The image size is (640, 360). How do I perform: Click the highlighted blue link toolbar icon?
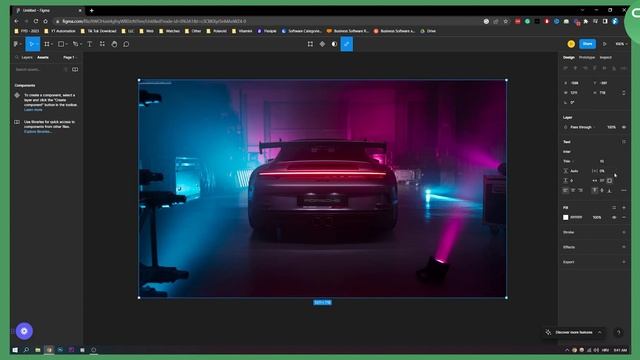tap(347, 44)
